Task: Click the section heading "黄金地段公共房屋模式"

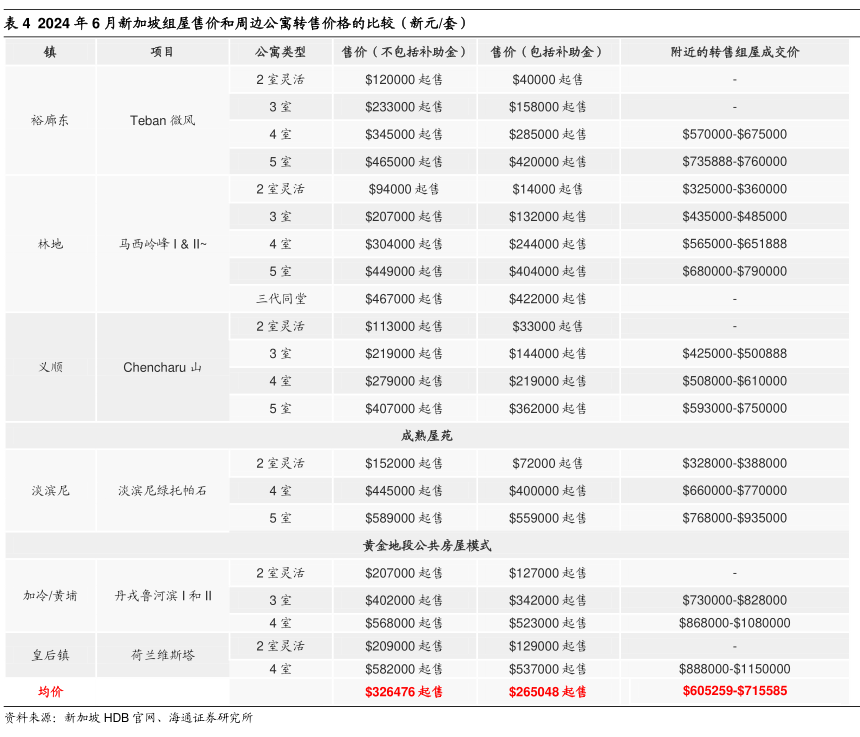Action: (x=427, y=546)
